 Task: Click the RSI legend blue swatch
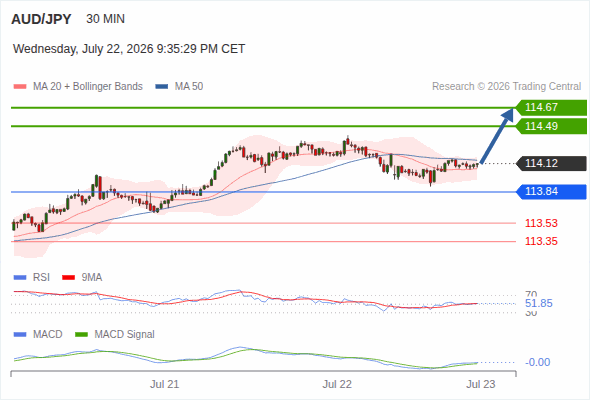click(x=20, y=278)
